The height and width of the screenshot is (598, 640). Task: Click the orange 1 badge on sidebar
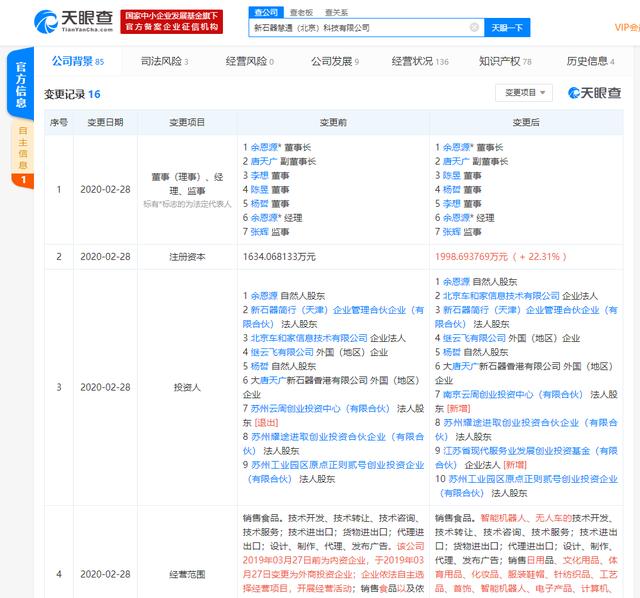click(23, 180)
